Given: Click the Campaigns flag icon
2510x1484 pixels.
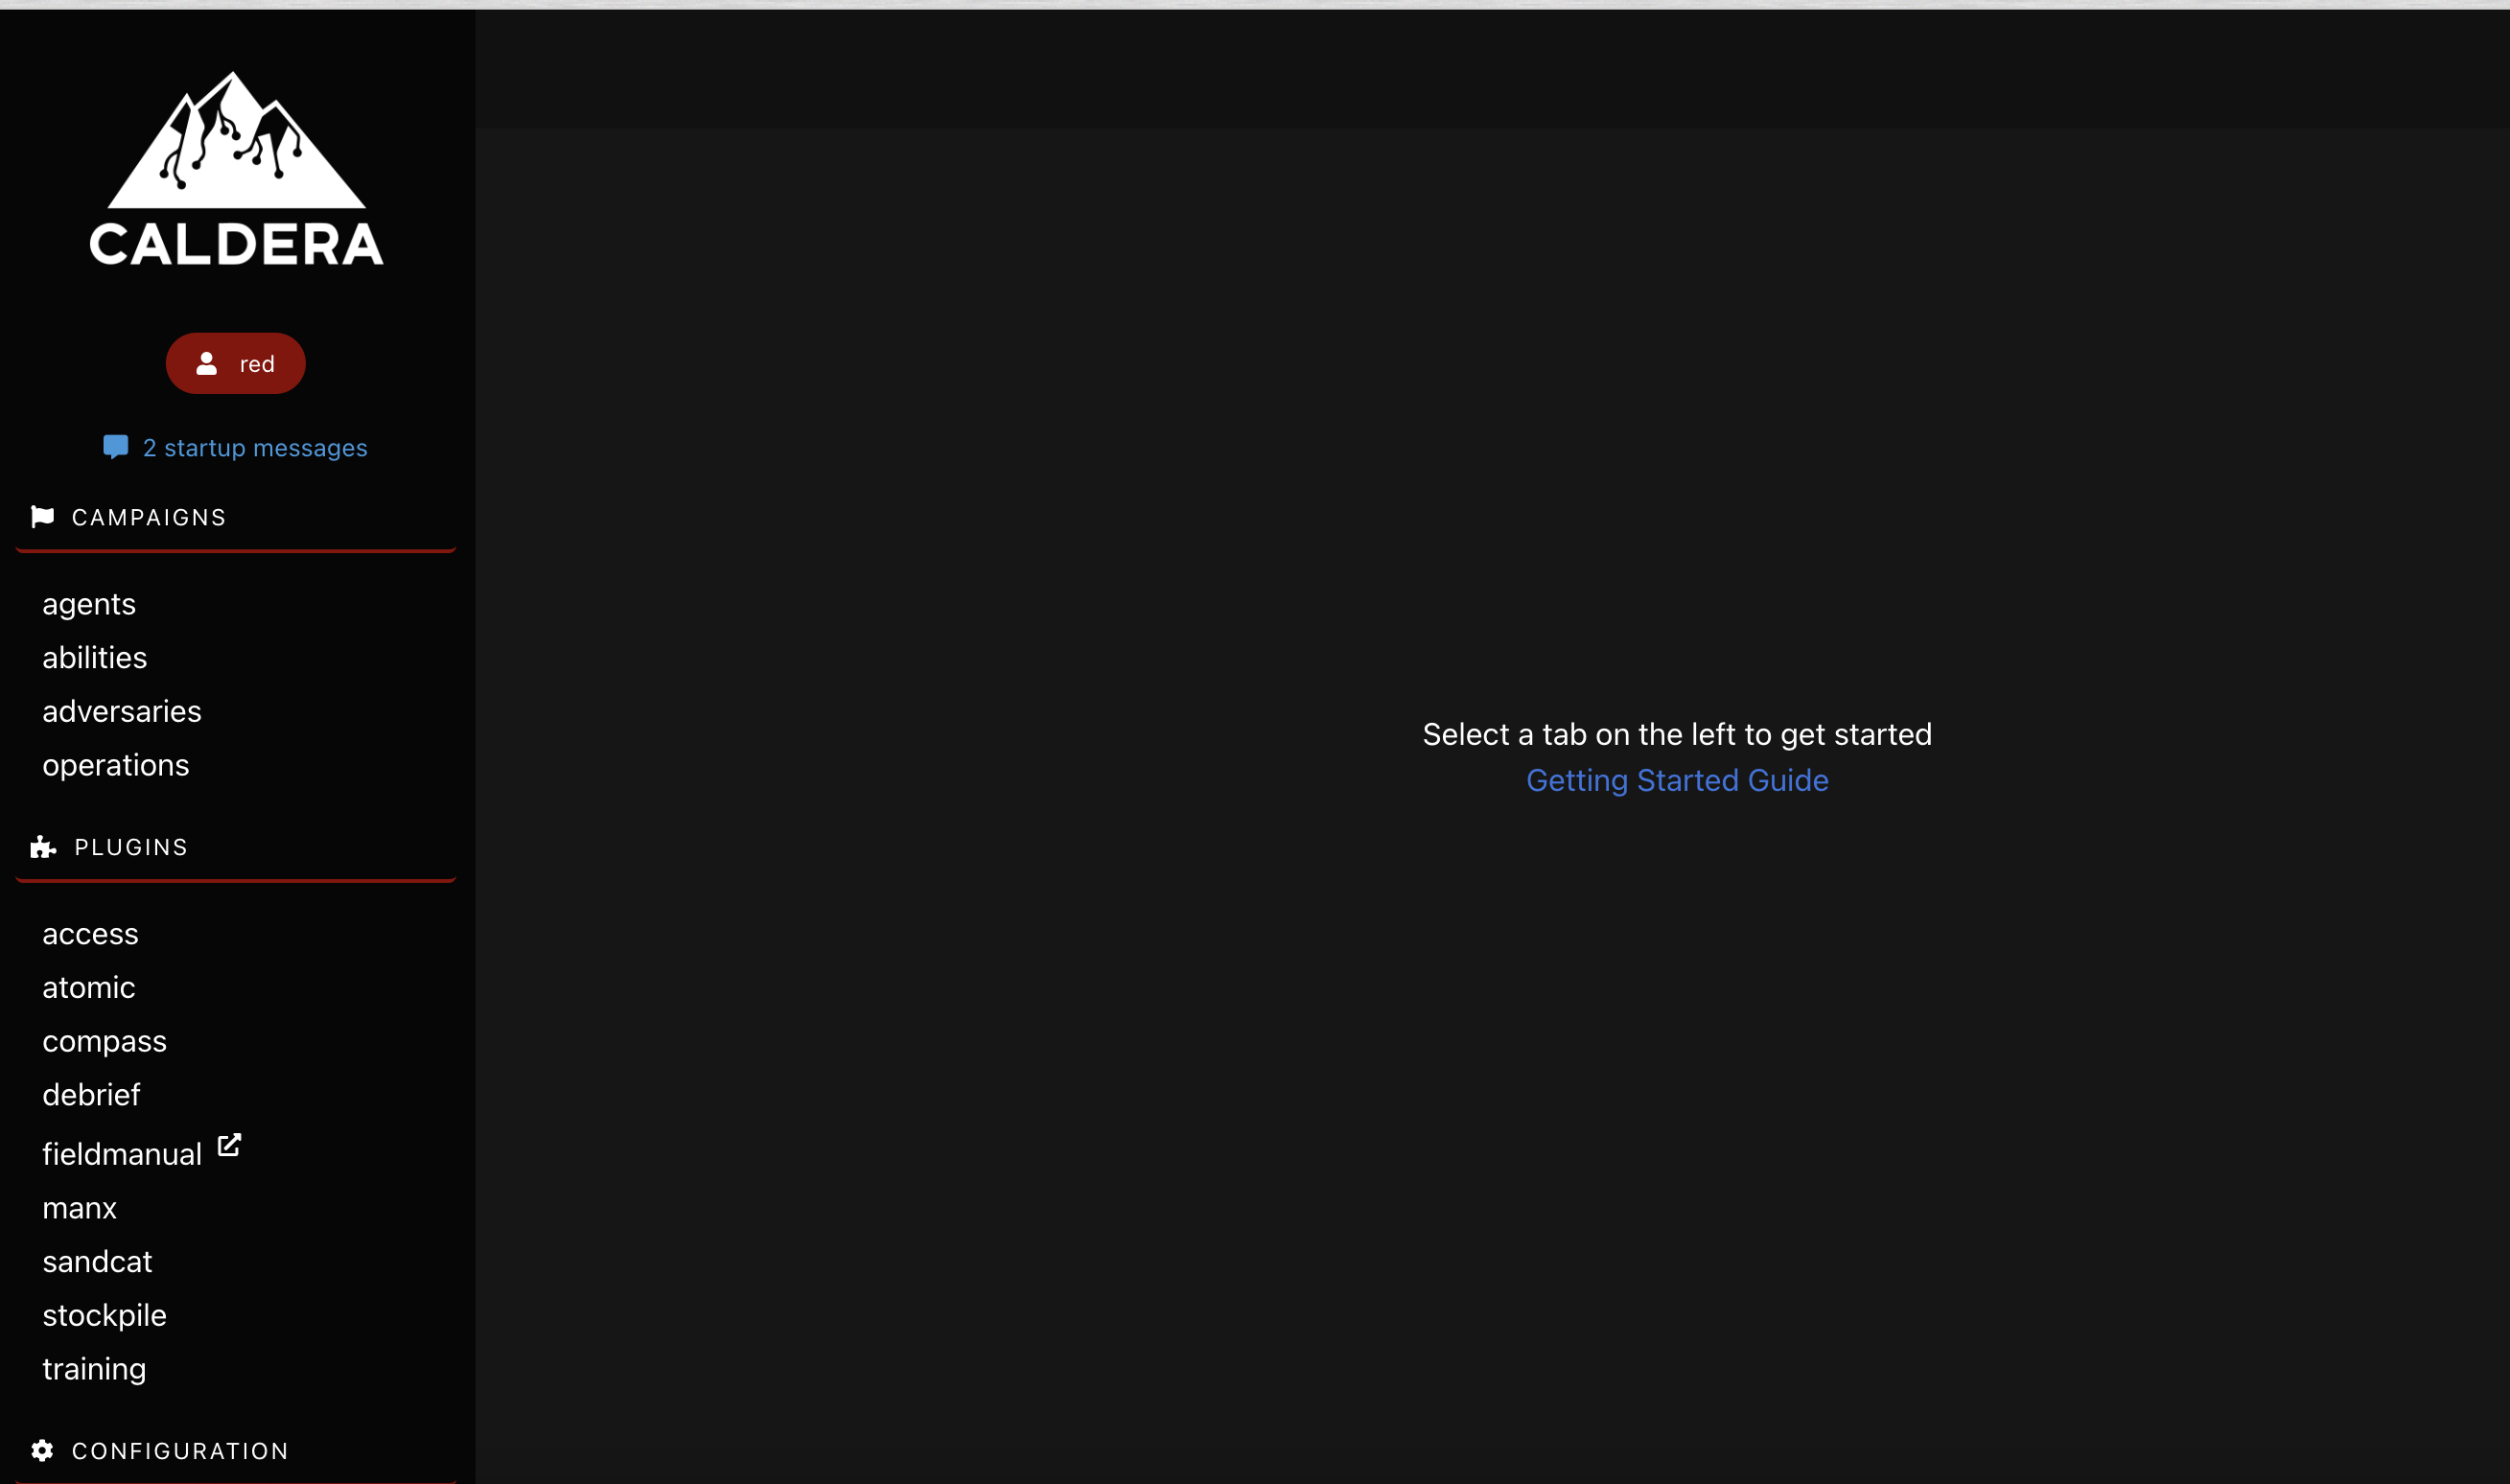Looking at the screenshot, I should tap(42, 517).
